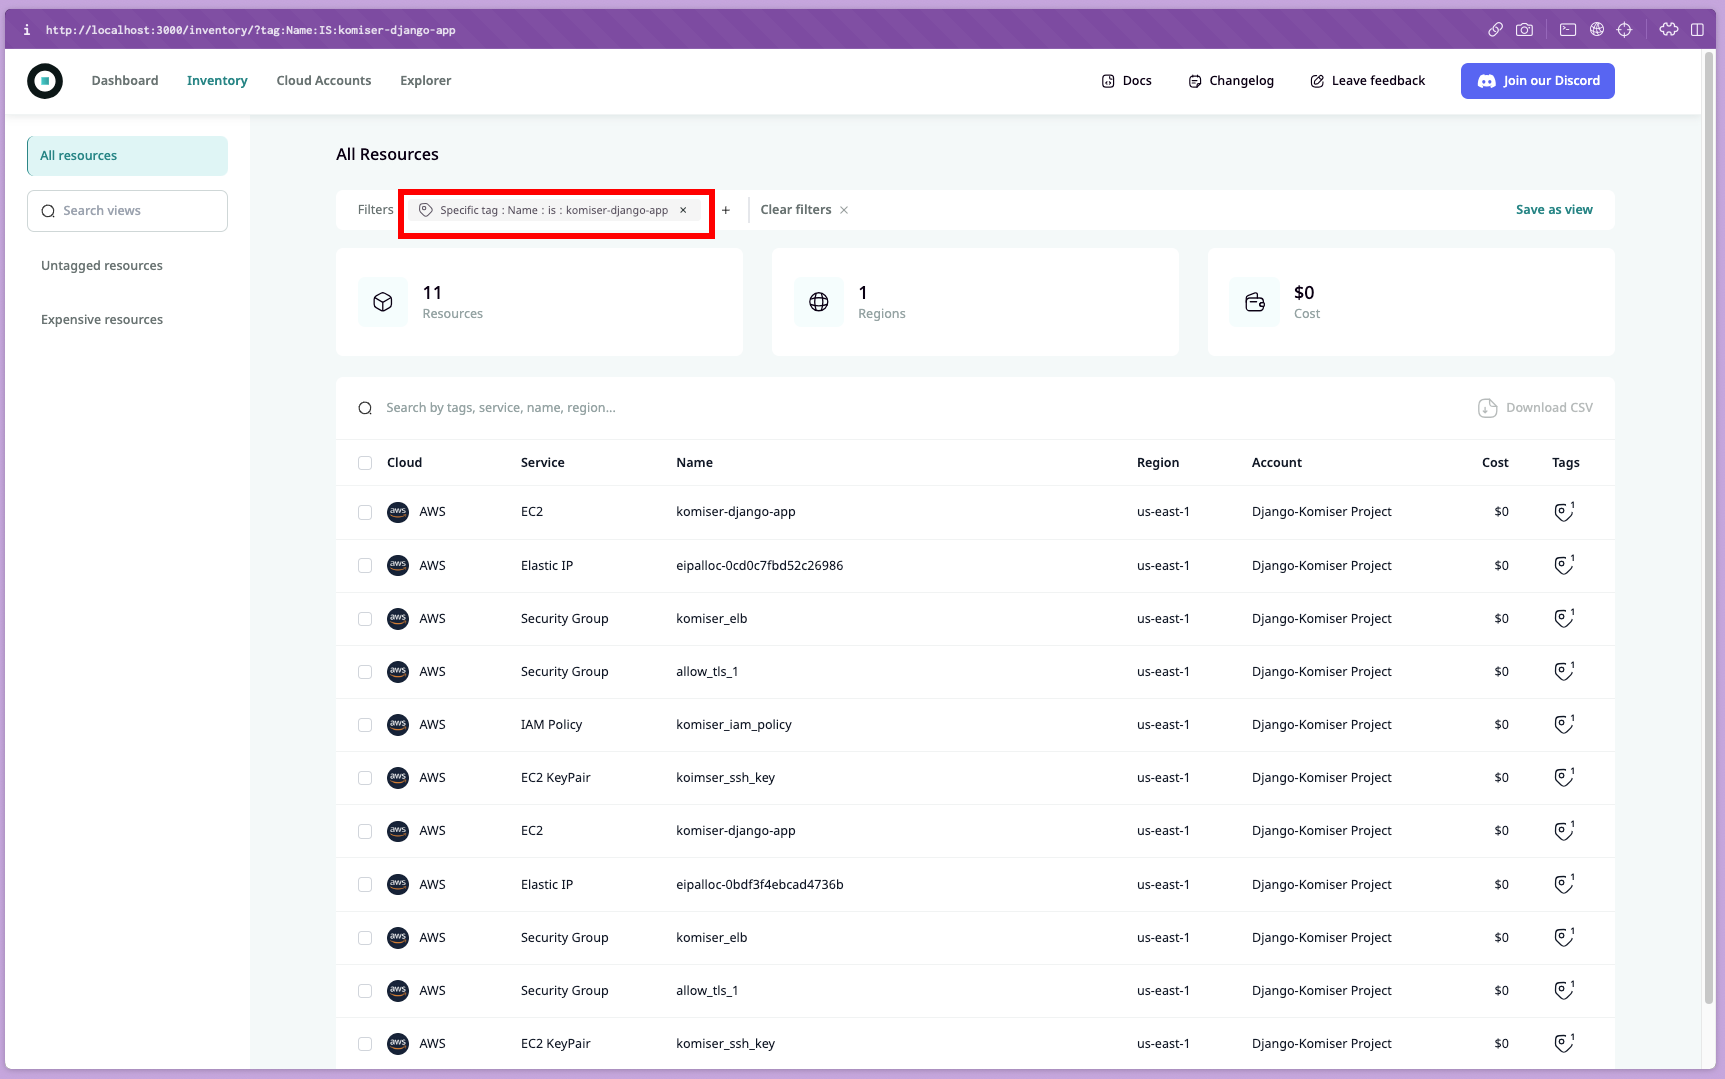Click Leave feedback

click(x=1368, y=81)
